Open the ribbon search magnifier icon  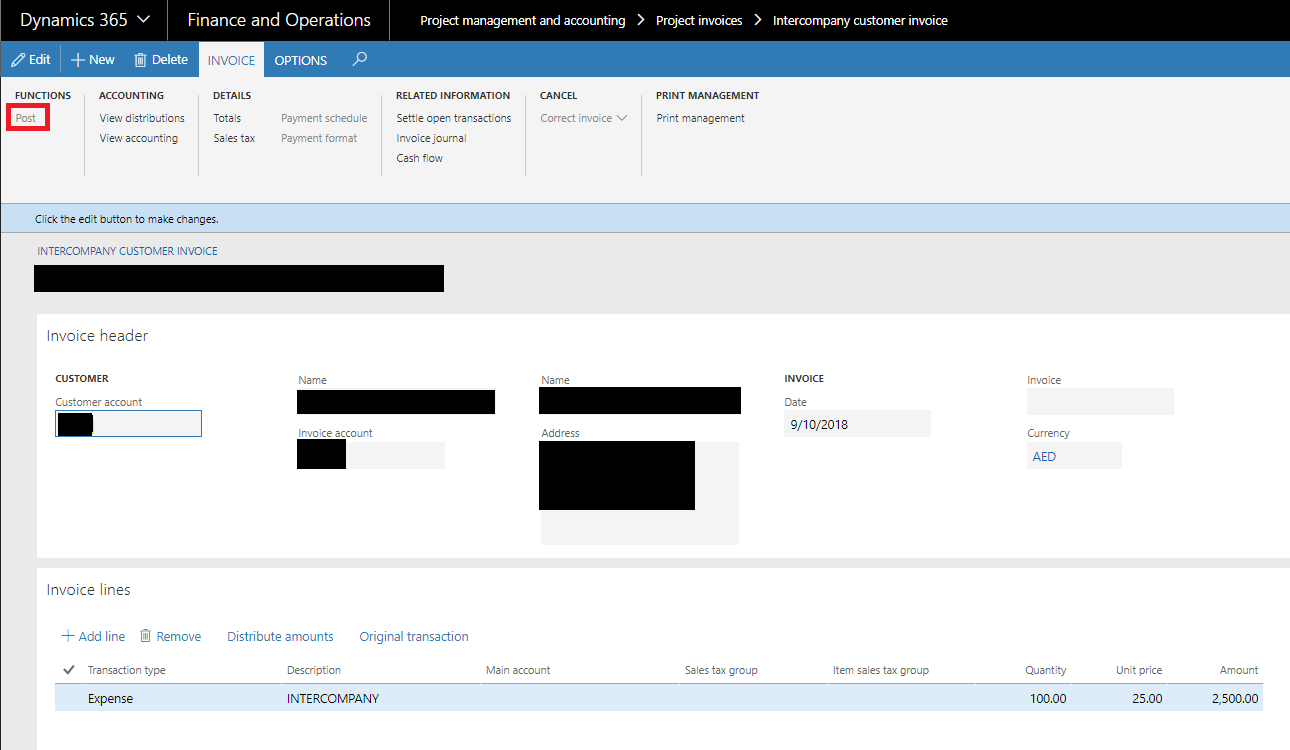coord(360,60)
